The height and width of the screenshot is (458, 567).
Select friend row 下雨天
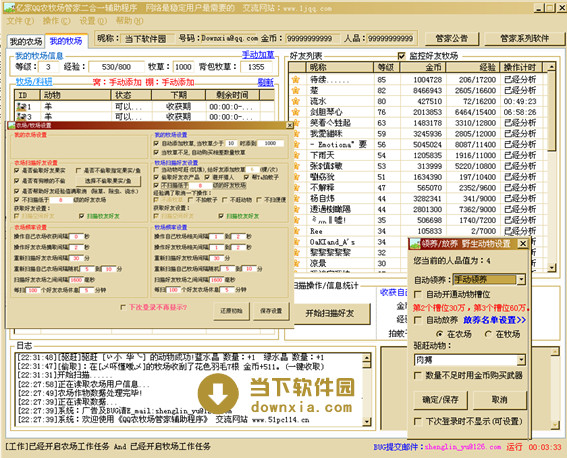coord(418,155)
